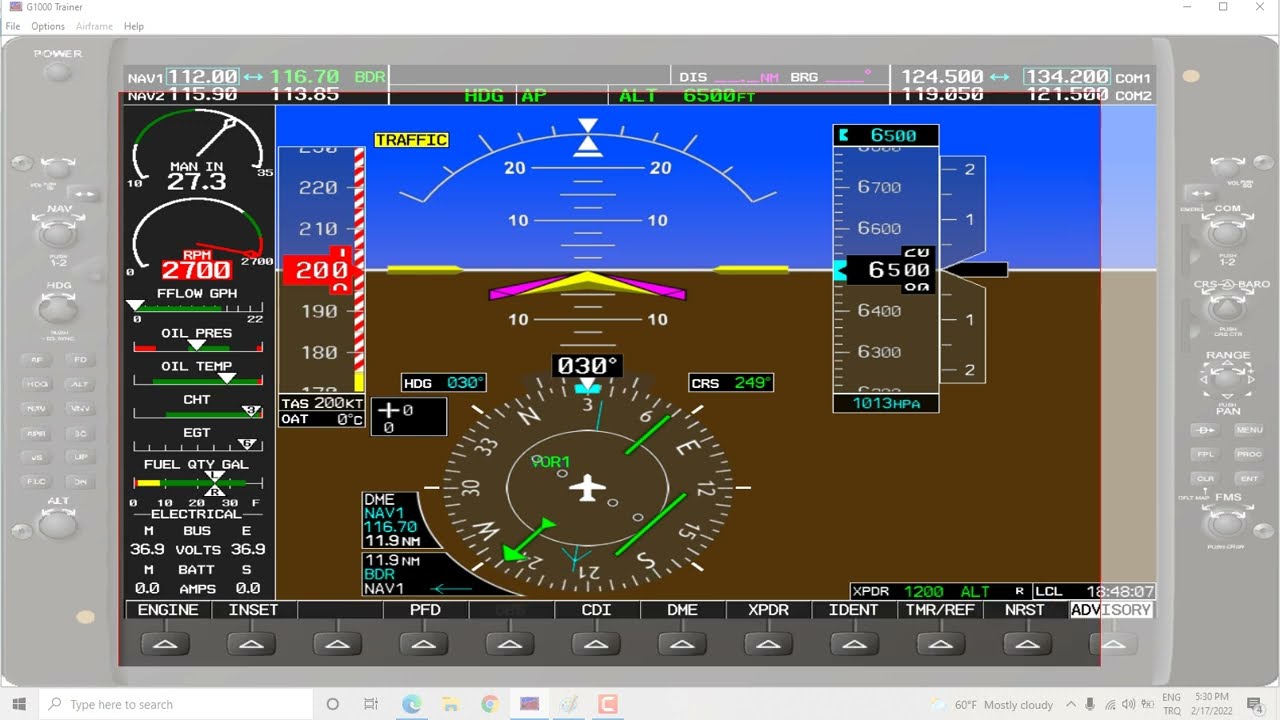Click the NAV frequency knob

[x=58, y=237]
